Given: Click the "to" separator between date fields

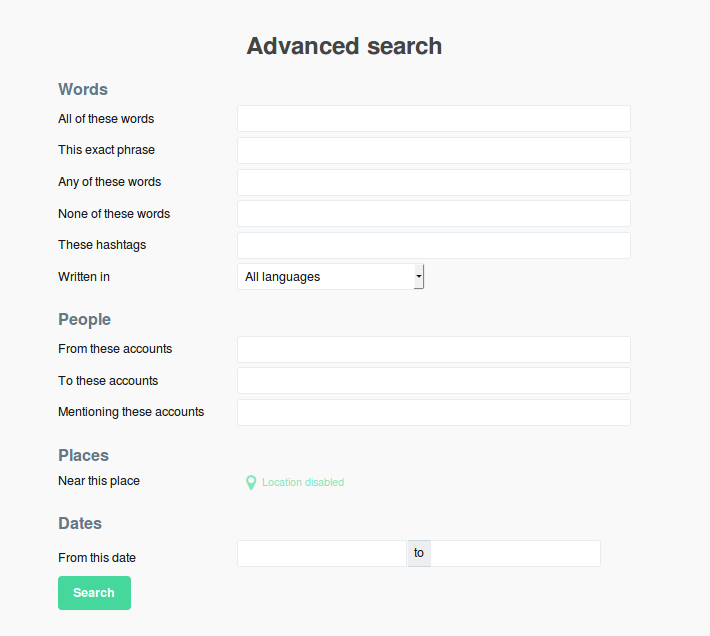Looking at the screenshot, I should (419, 554).
